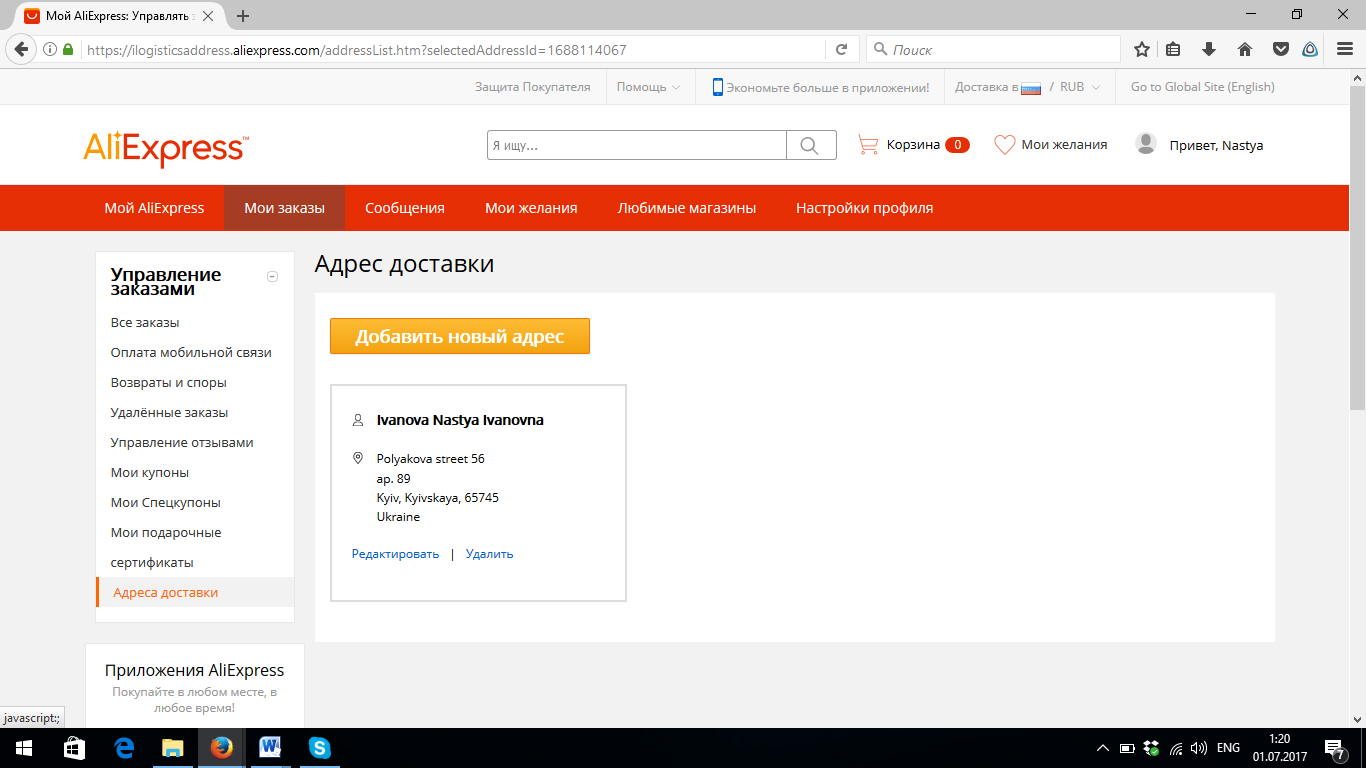1366x768 pixels.
Task: Open File Explorer from taskbar
Action: pyautogui.click(x=173, y=748)
